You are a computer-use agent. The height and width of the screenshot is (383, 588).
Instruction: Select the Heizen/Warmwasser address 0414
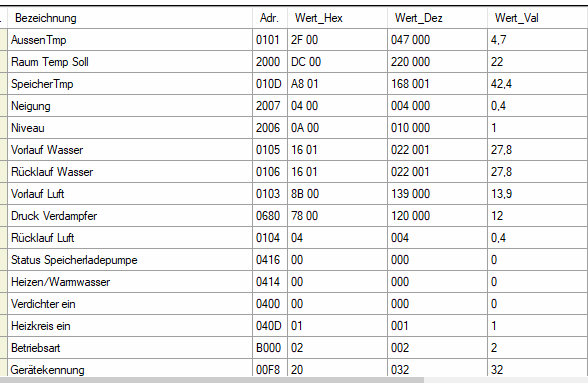pos(270,282)
